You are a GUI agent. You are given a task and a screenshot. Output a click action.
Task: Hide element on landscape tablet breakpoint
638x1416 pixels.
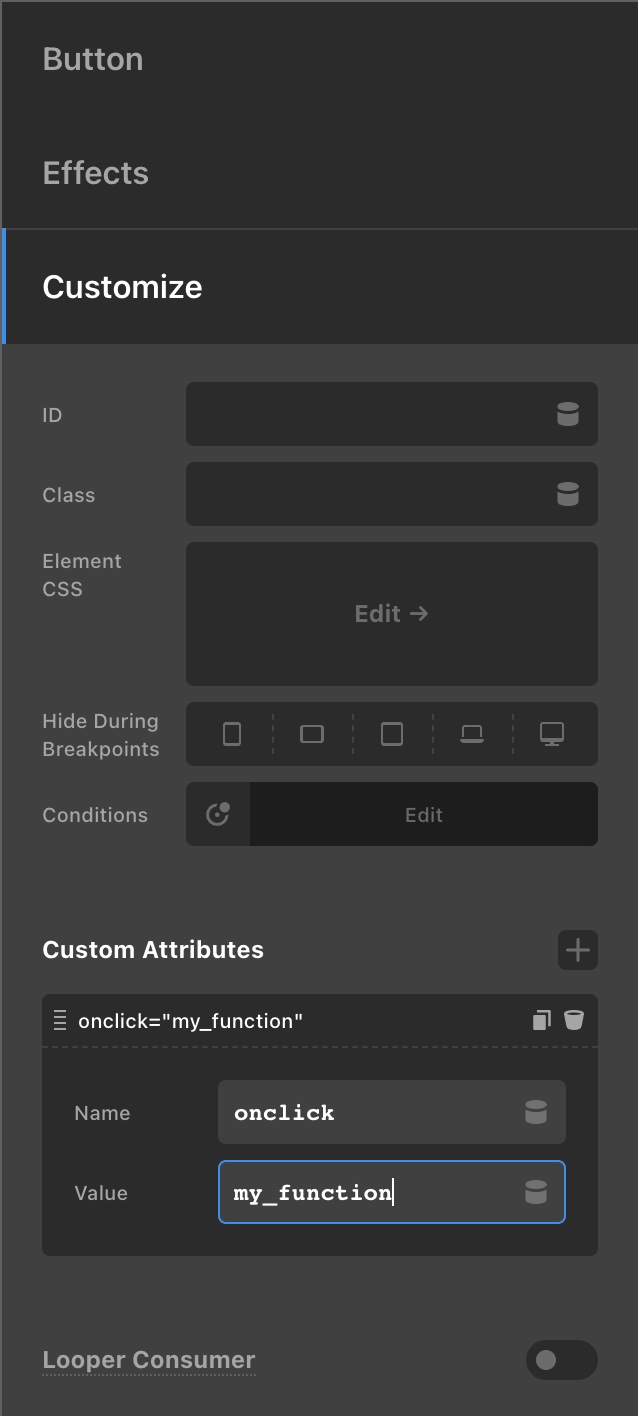(x=312, y=734)
